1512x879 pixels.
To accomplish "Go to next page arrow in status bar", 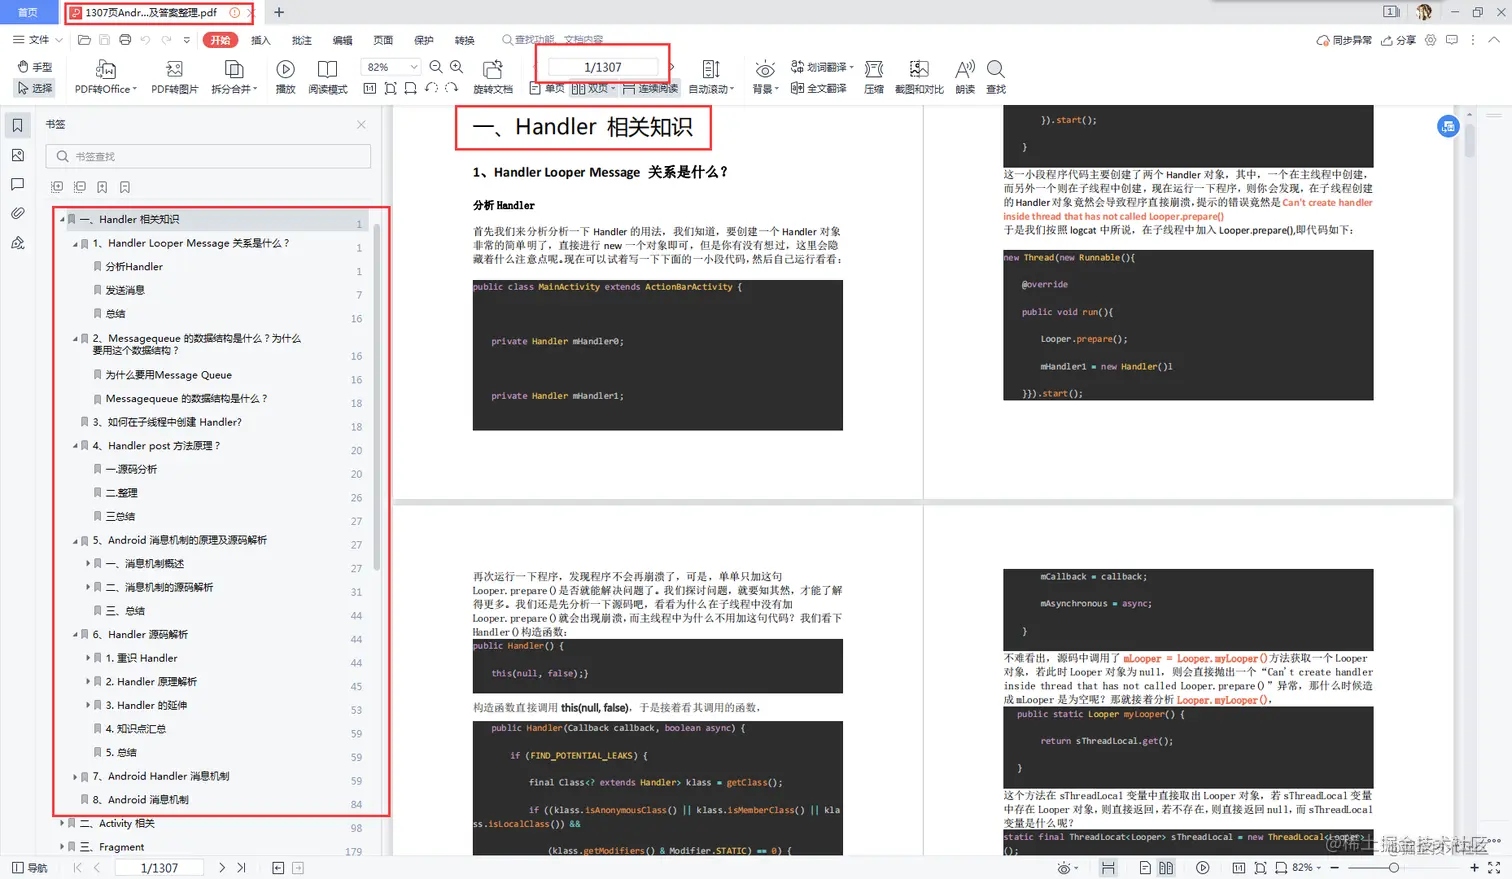I will 222,868.
